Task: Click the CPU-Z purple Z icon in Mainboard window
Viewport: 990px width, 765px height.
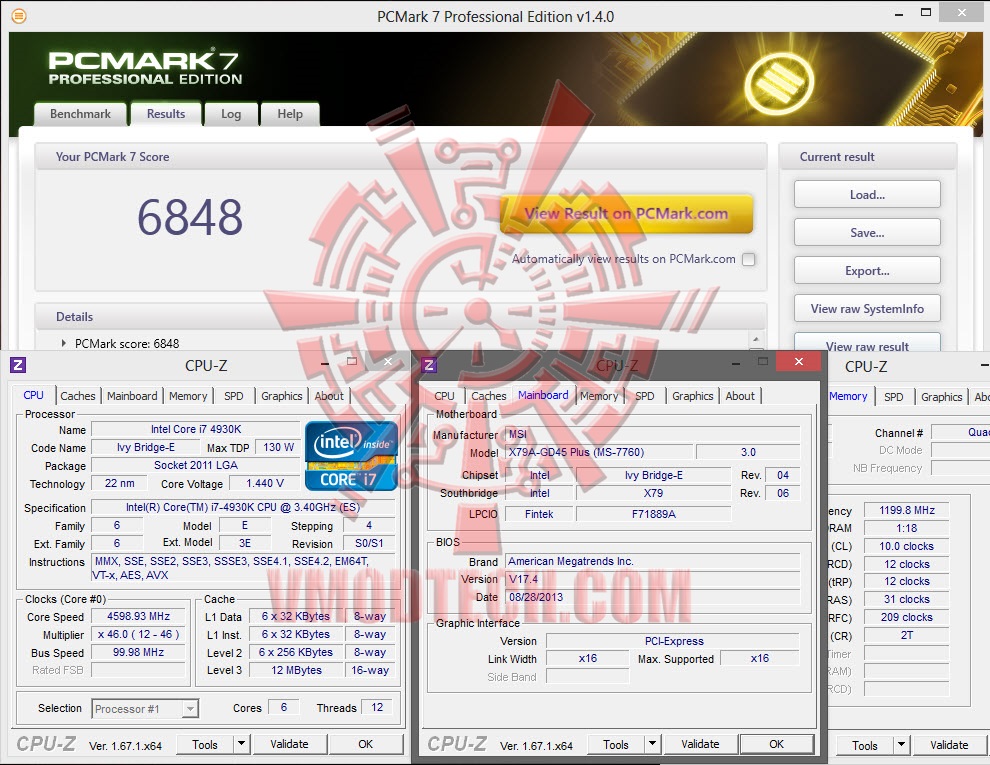Action: tap(429, 364)
